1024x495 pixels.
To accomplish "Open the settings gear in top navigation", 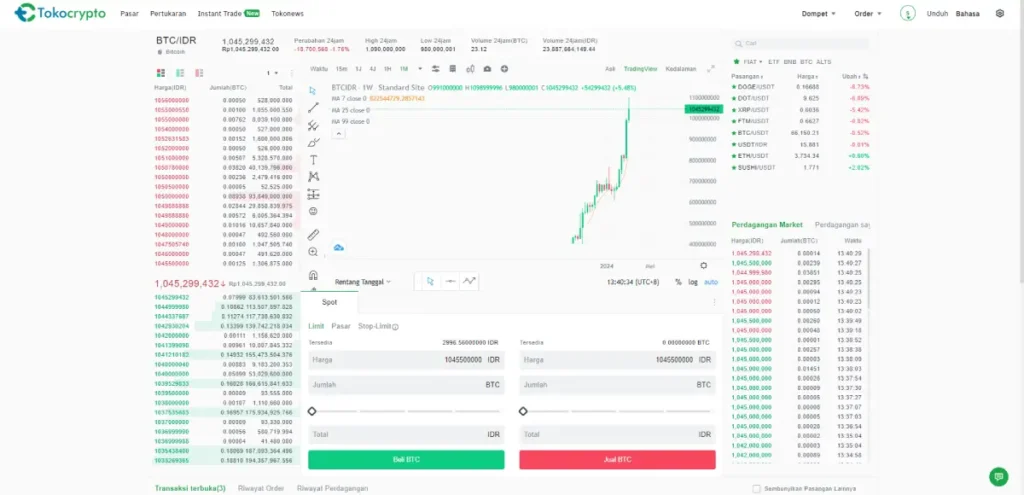I will 1000,14.
